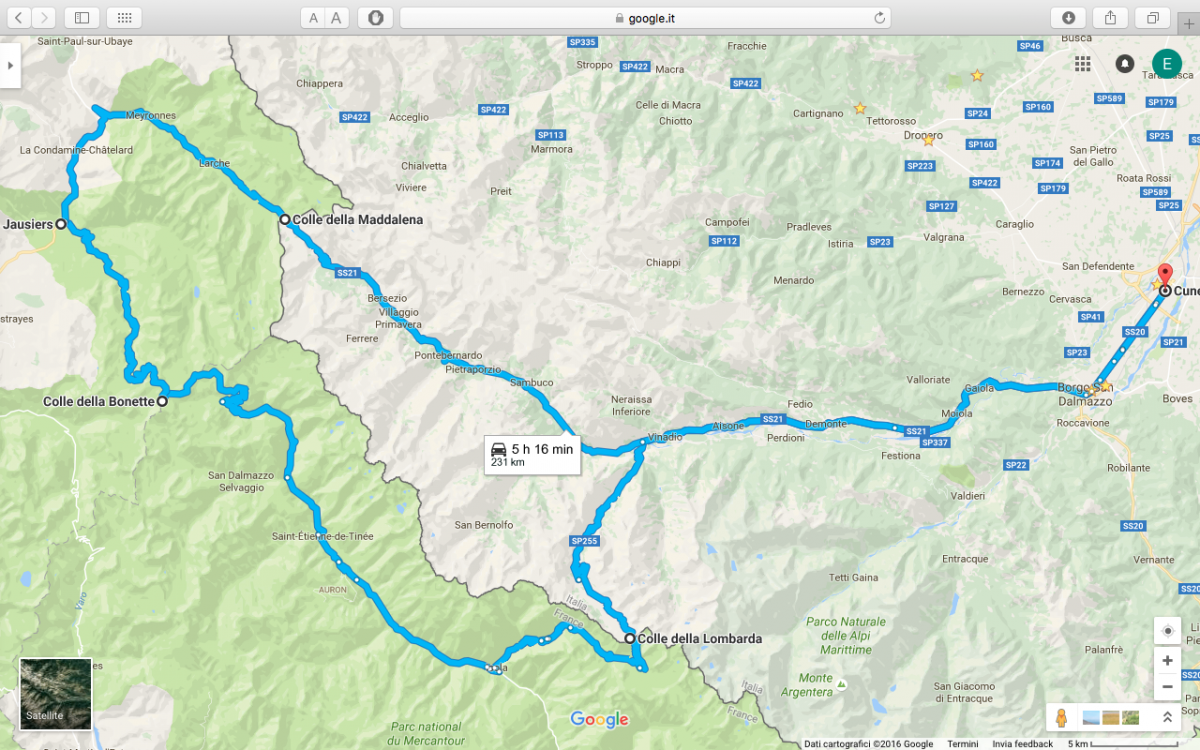Open the green E account avatar
This screenshot has width=1200, height=750.
click(1166, 63)
